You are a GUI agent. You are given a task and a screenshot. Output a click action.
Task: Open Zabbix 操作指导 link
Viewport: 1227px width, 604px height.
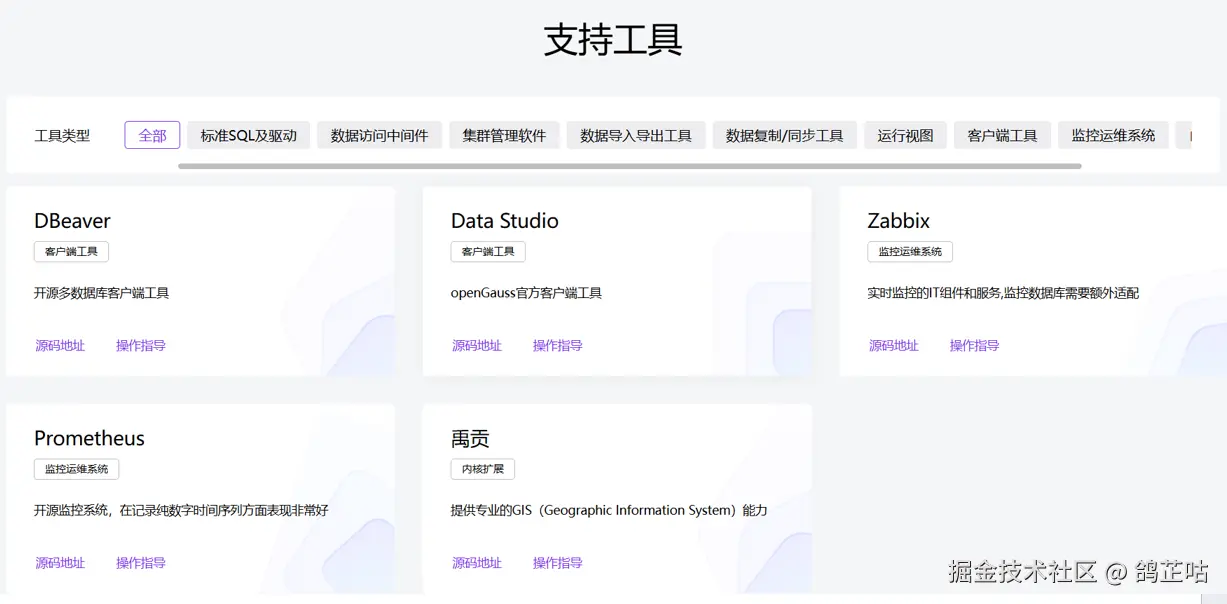point(975,346)
